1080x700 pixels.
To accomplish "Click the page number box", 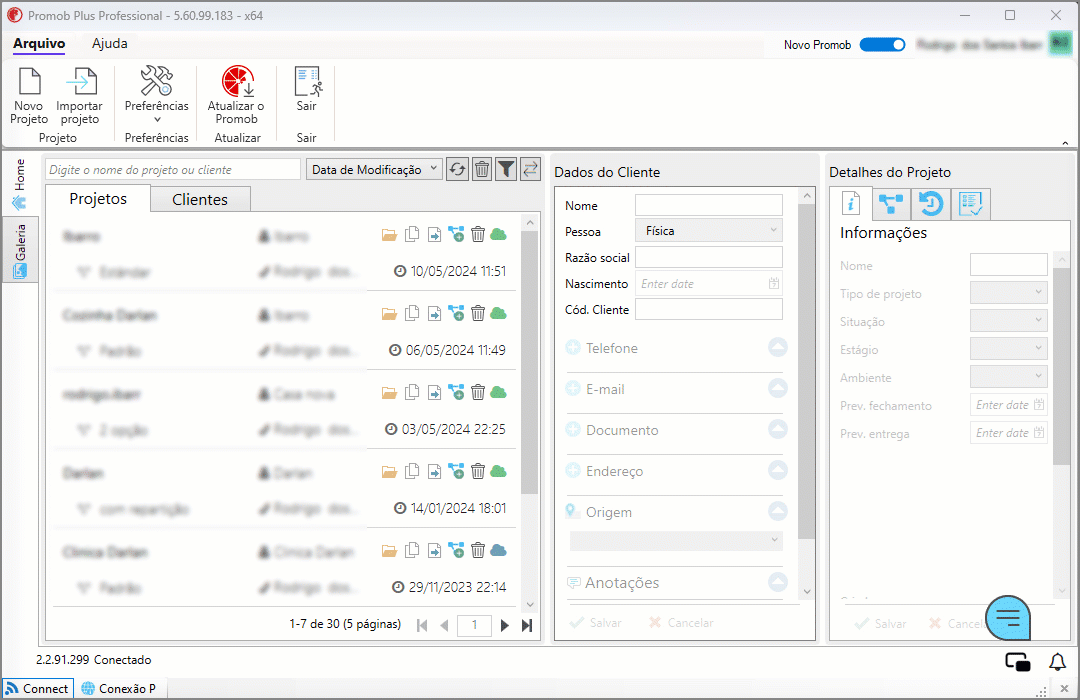I will tap(475, 625).
